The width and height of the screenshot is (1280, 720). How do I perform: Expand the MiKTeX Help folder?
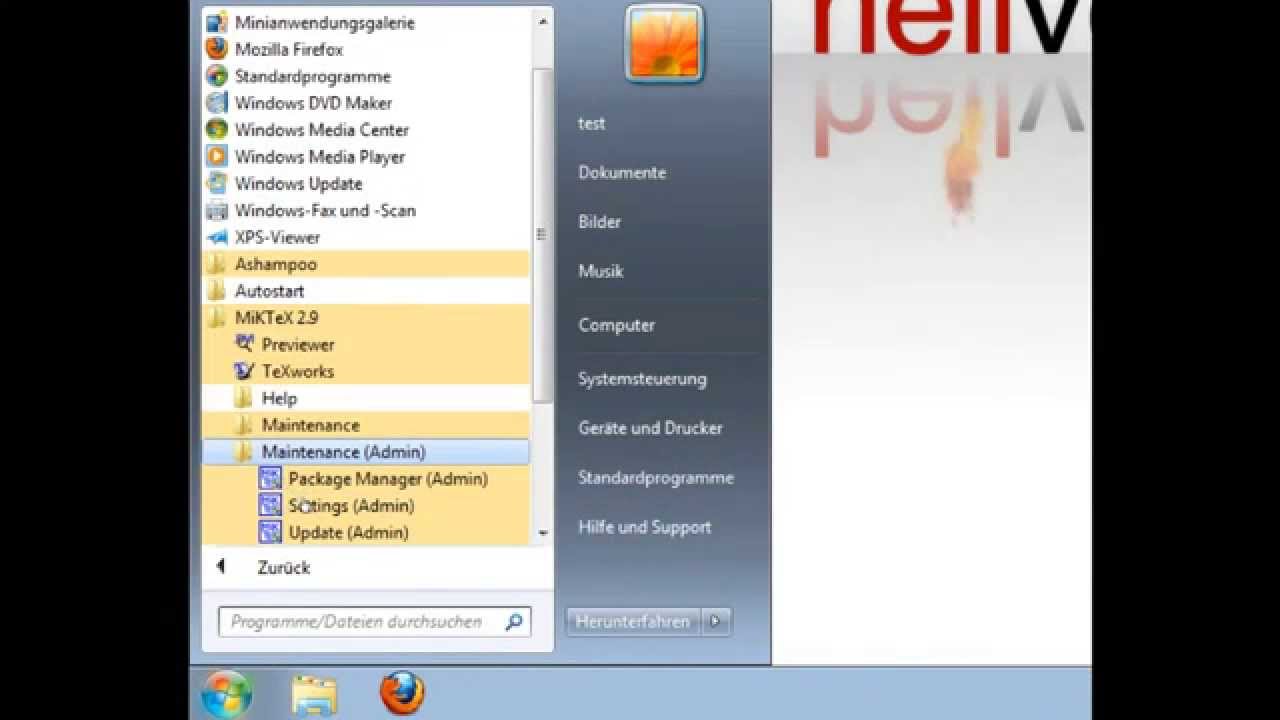366,398
